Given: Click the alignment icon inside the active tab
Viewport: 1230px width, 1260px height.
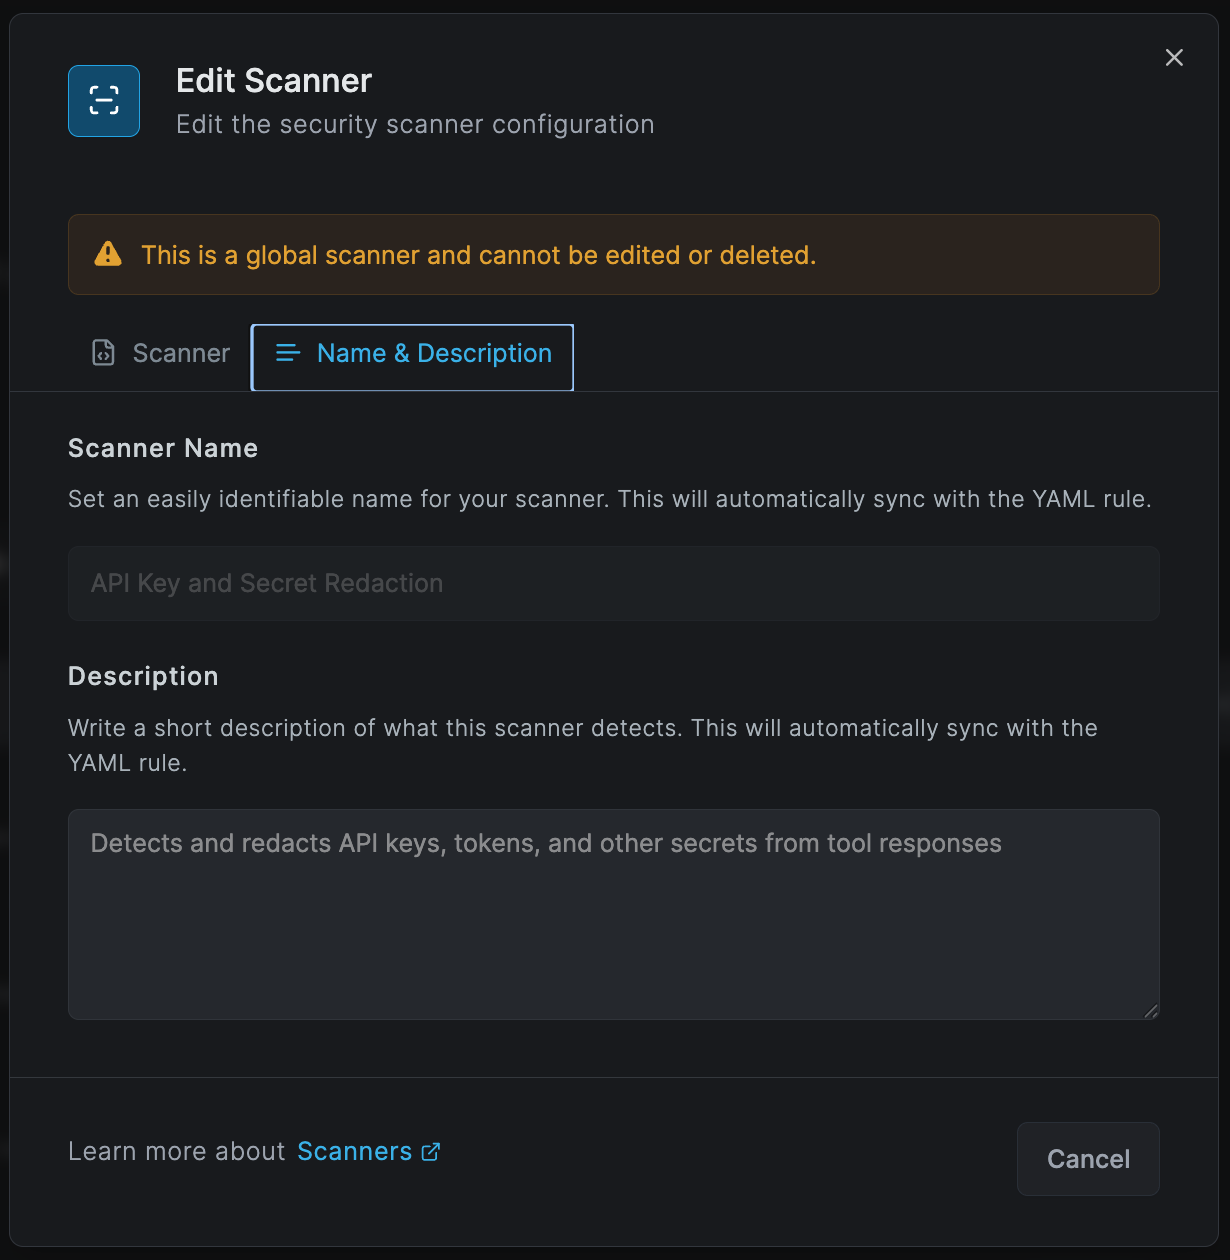Looking at the screenshot, I should coord(287,354).
